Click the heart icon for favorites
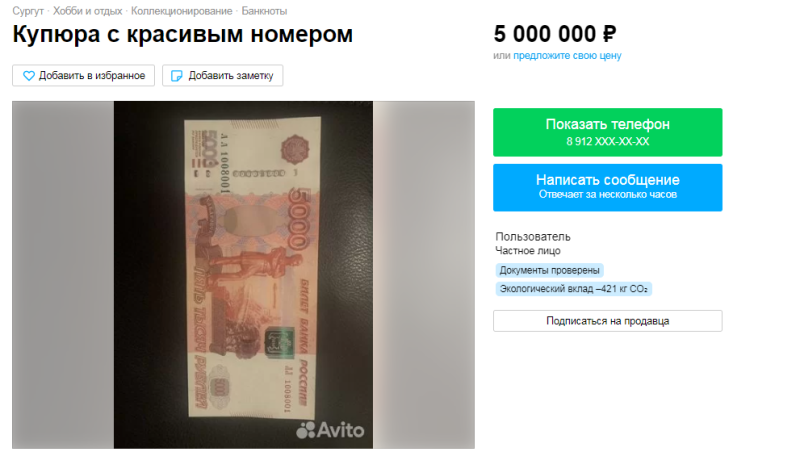800x456 pixels. tap(29, 76)
